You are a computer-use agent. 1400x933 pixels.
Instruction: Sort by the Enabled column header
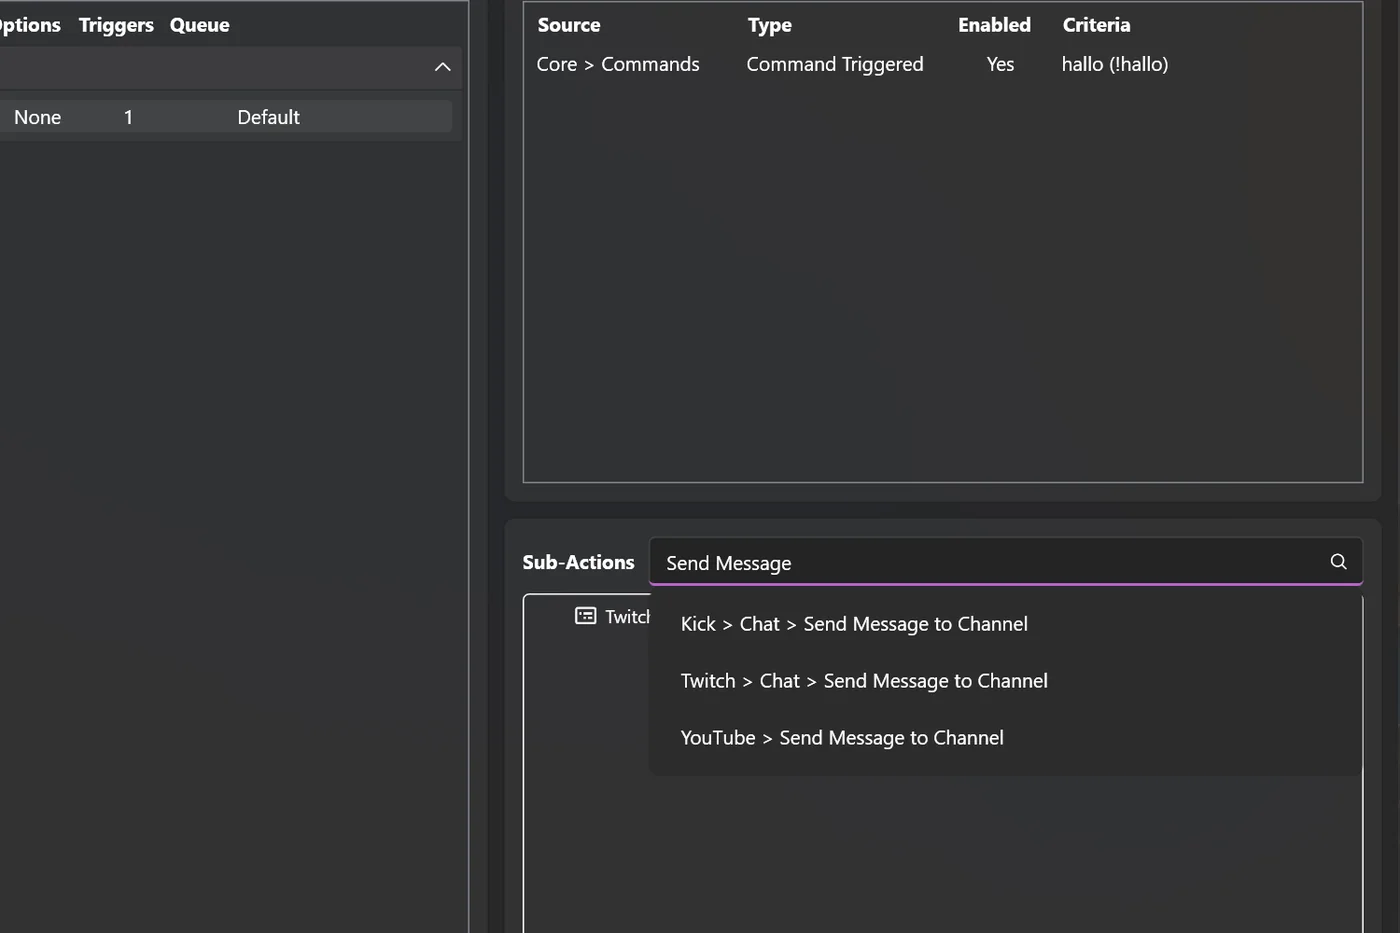tap(994, 25)
